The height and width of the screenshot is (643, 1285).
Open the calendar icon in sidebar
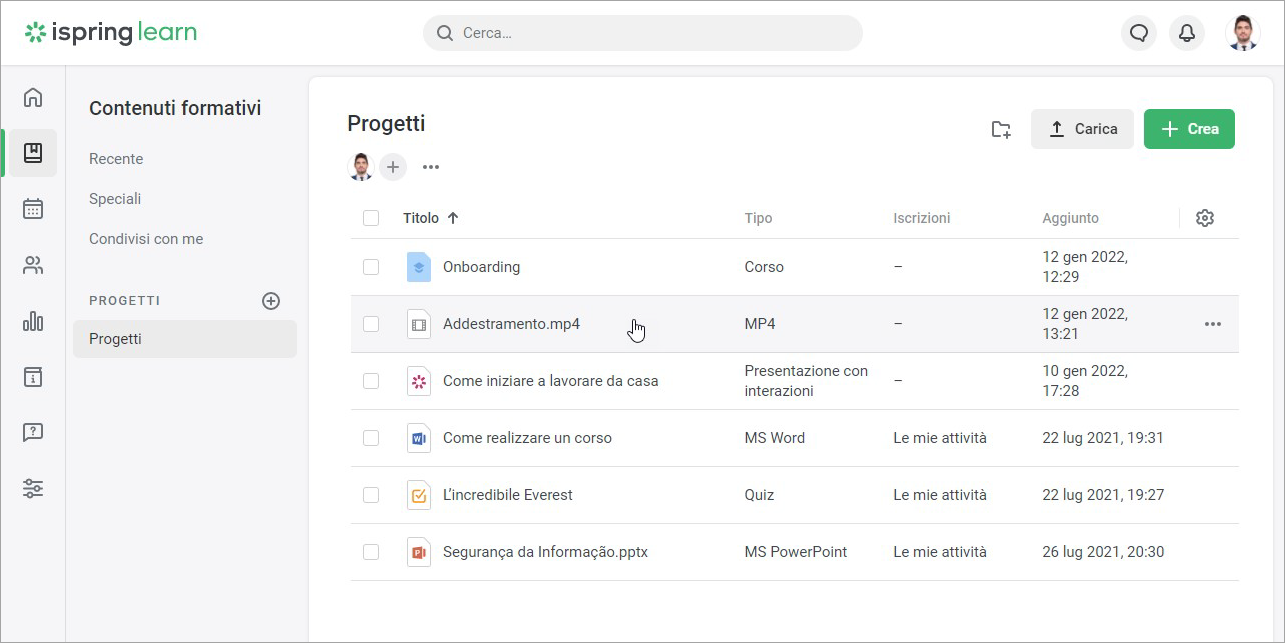[x=33, y=209]
